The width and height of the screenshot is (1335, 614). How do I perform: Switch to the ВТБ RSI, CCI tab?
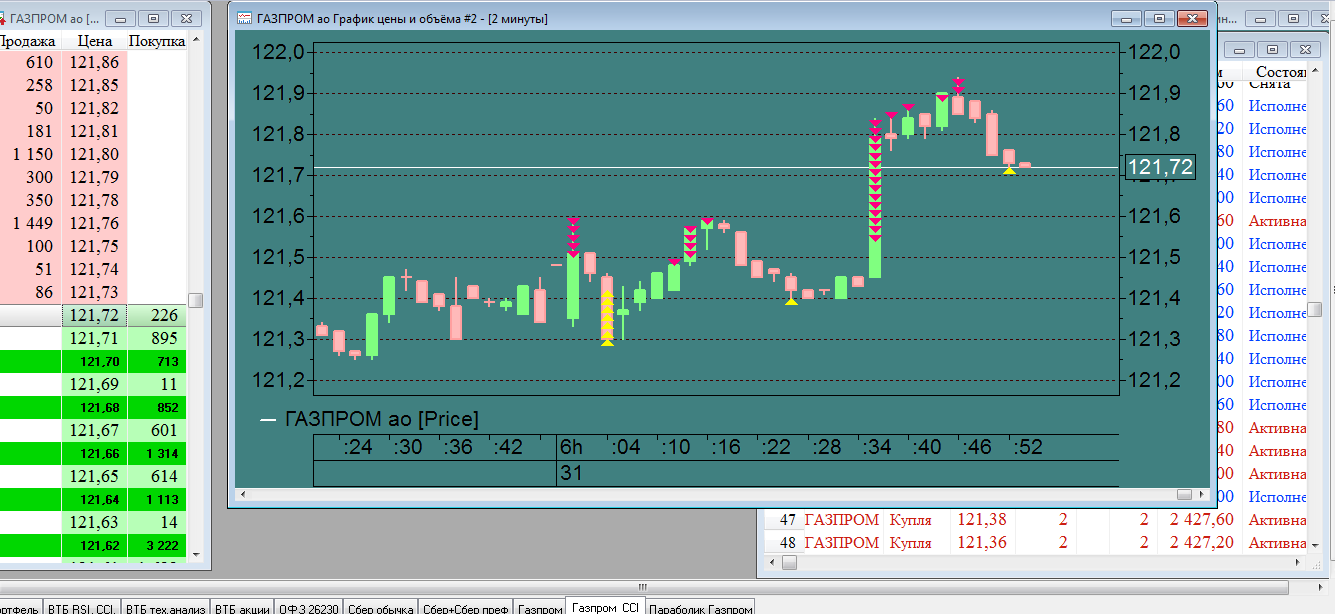coord(83,607)
